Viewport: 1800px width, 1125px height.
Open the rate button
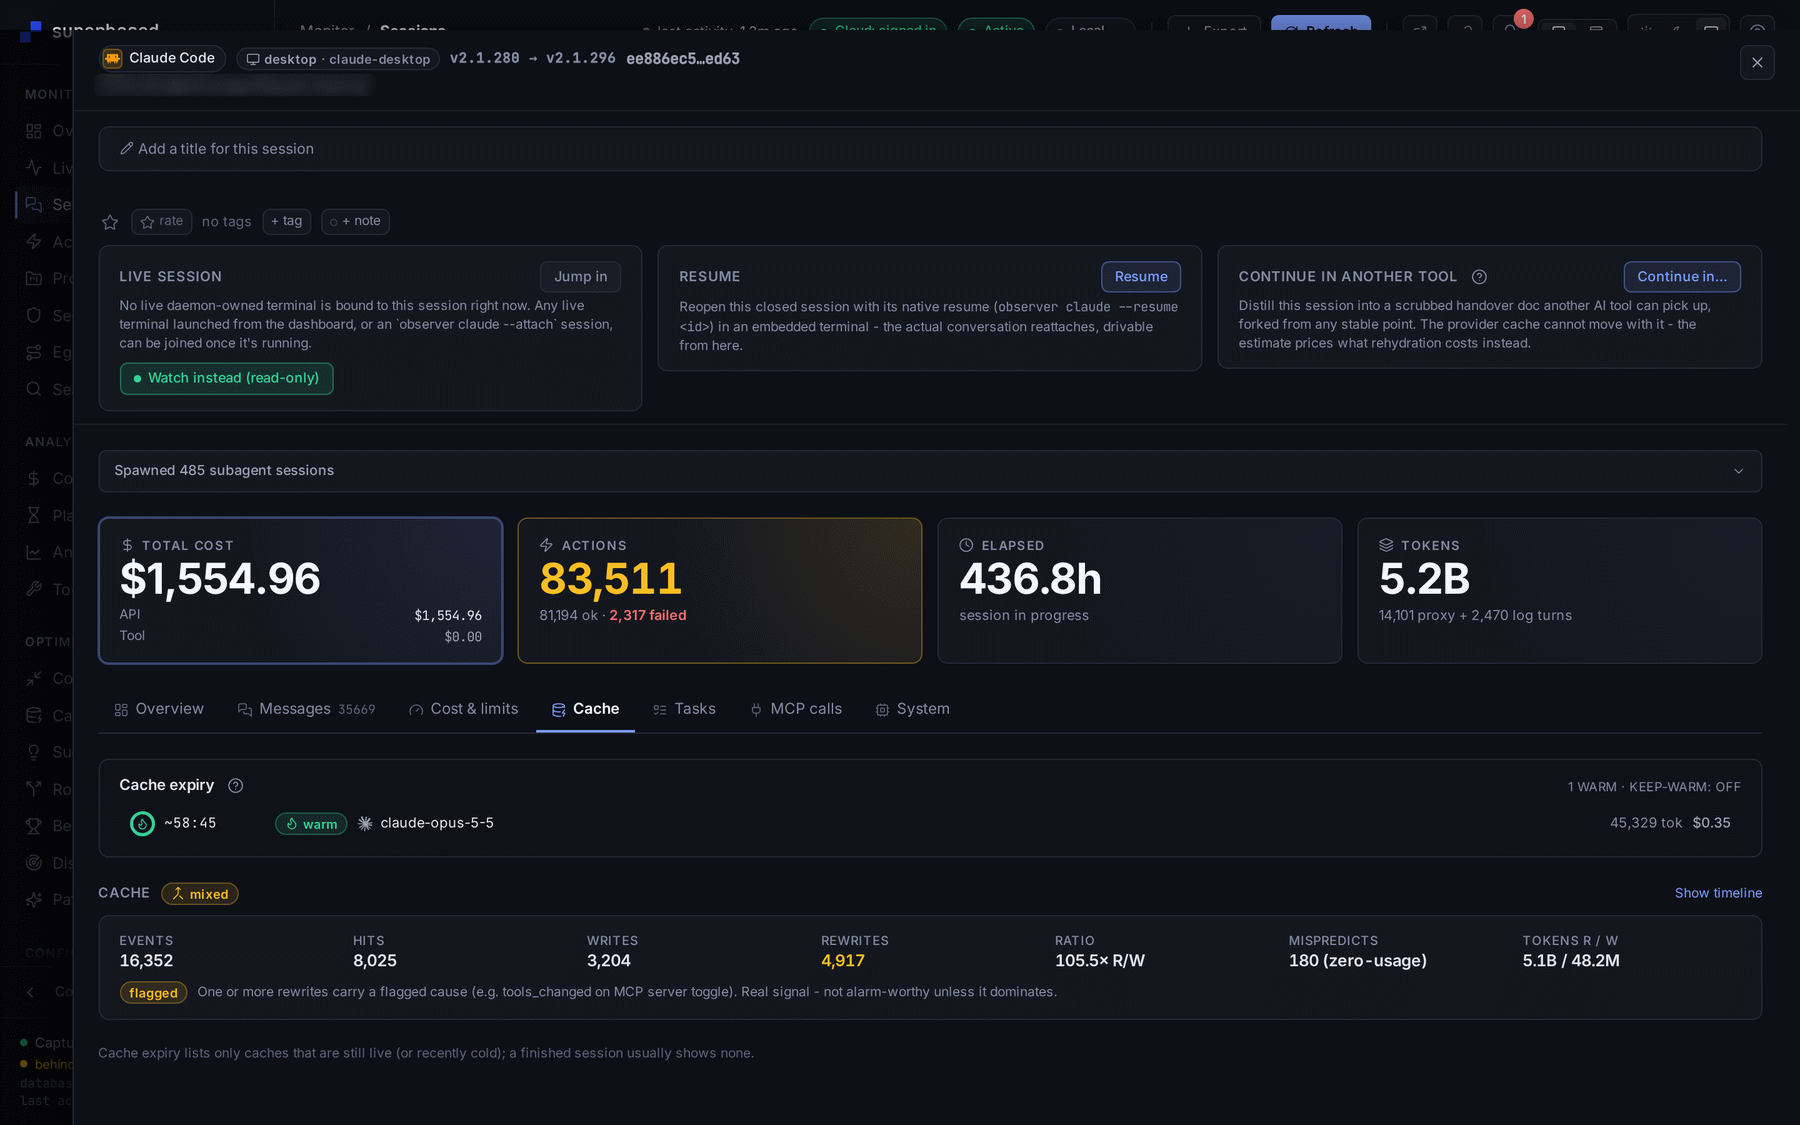click(x=162, y=221)
